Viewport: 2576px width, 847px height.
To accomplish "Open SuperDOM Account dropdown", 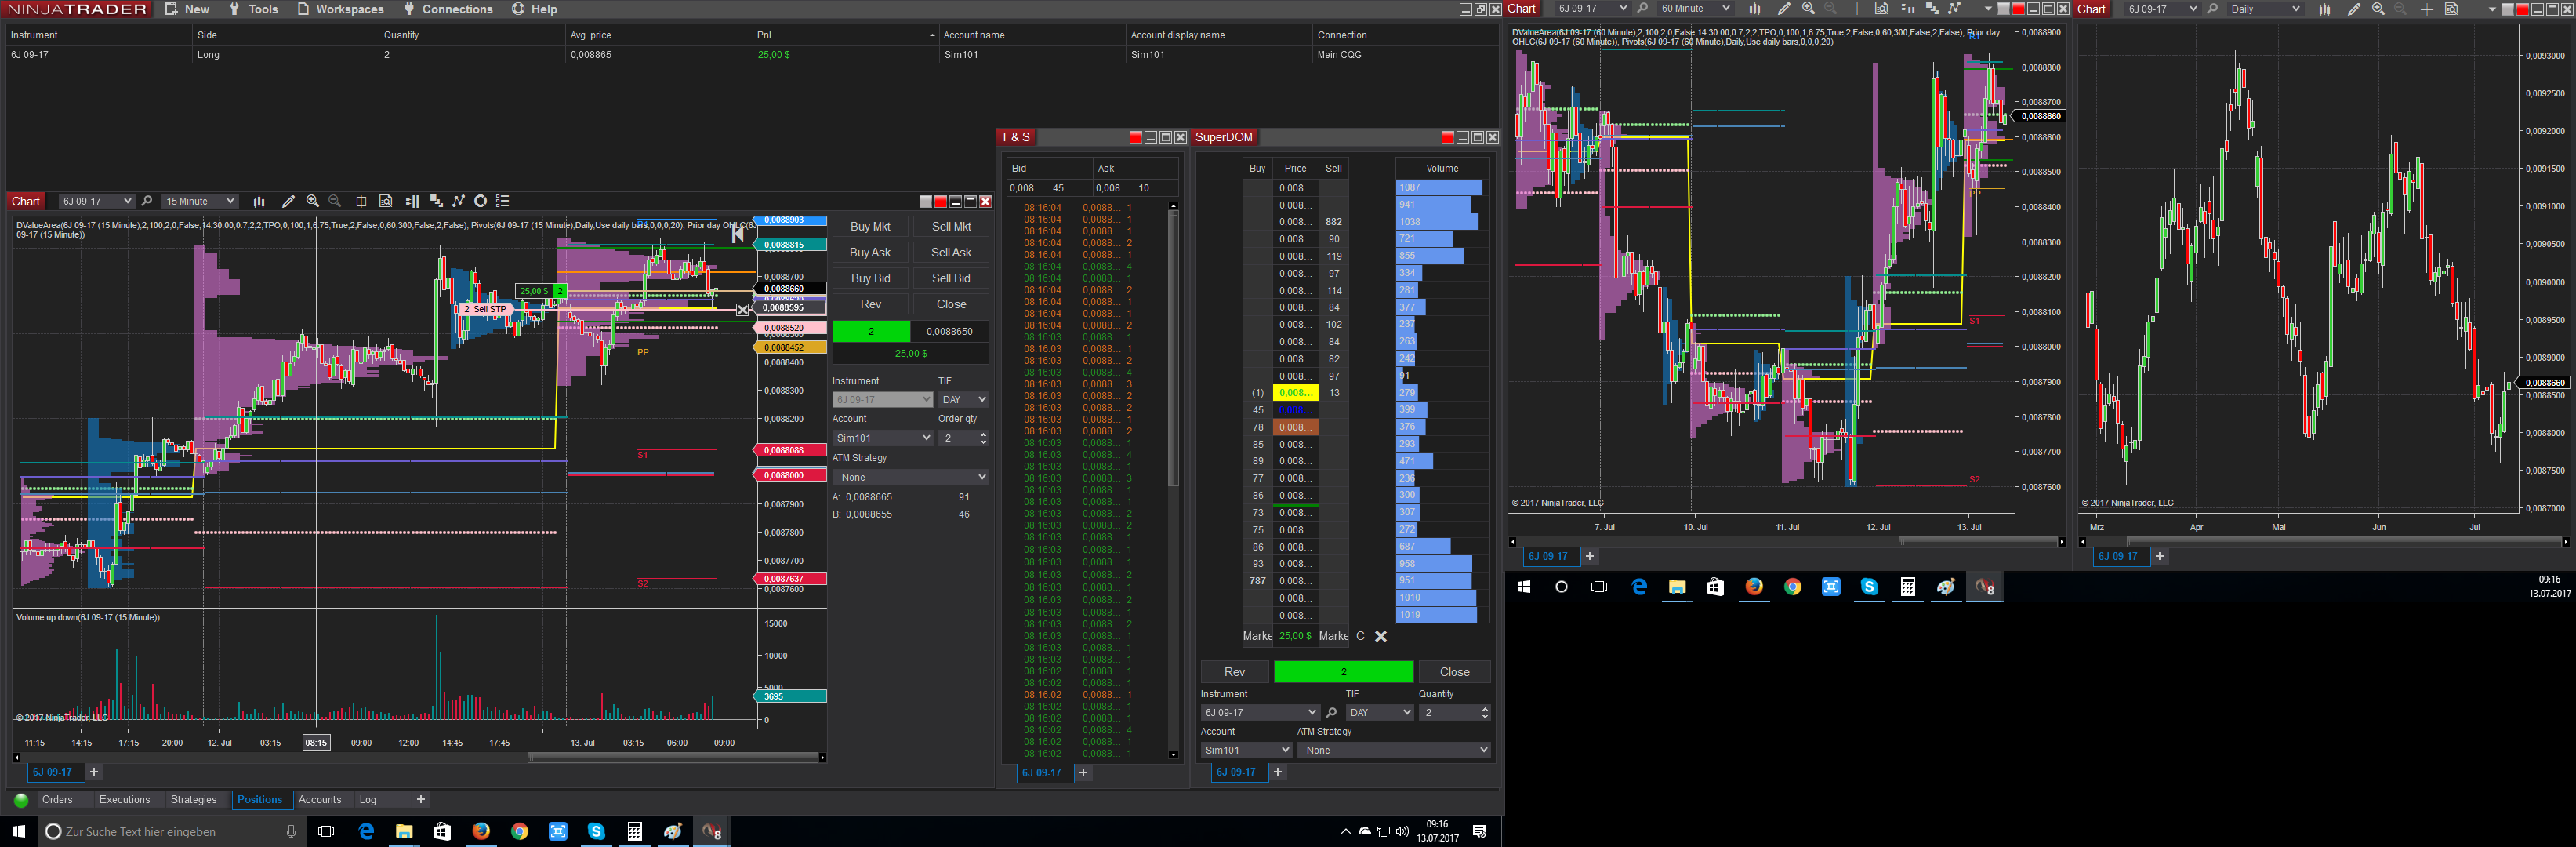I will click(x=1246, y=750).
